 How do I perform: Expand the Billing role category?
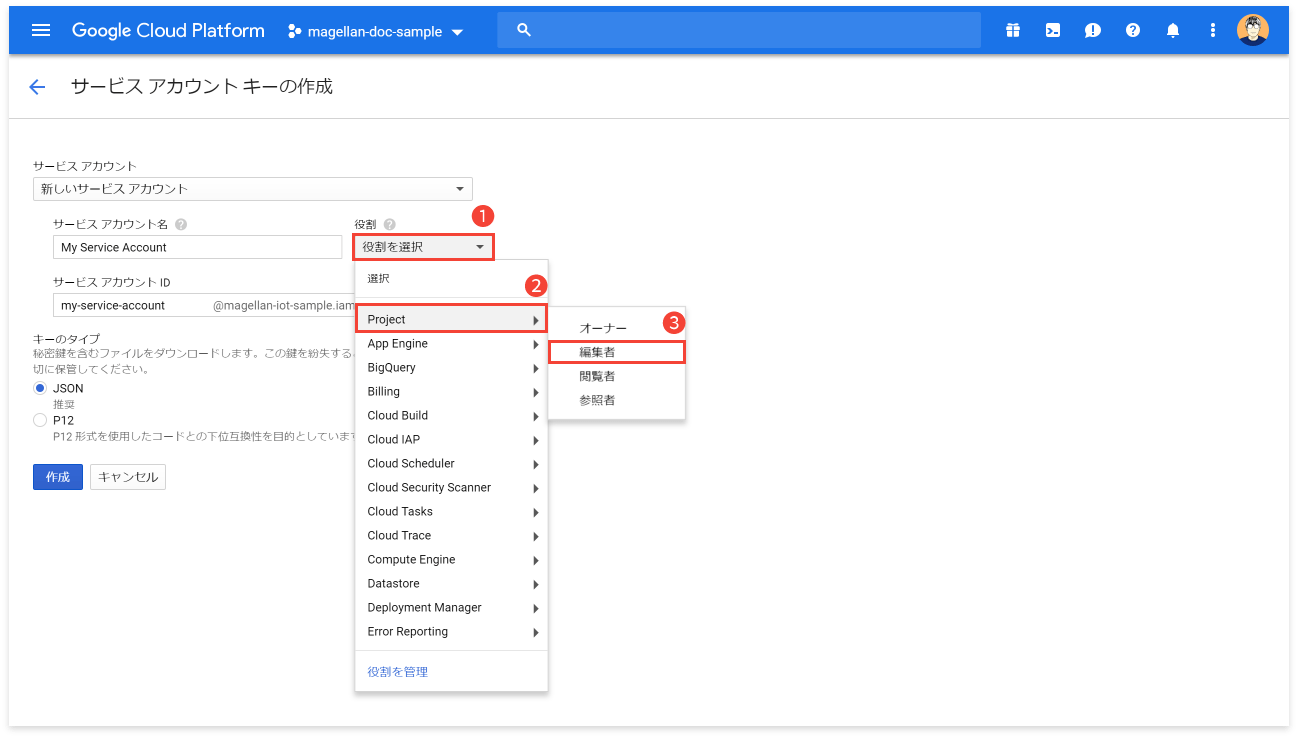click(452, 392)
